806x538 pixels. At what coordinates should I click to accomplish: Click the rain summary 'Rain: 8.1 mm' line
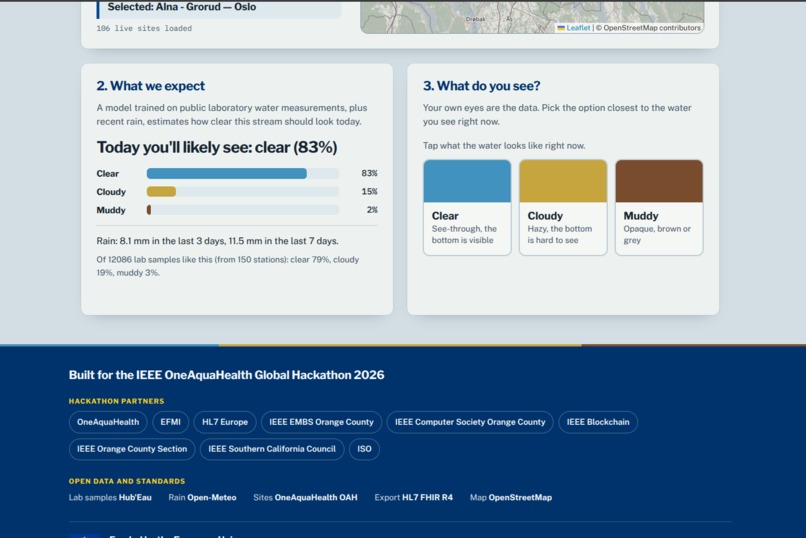coord(217,241)
